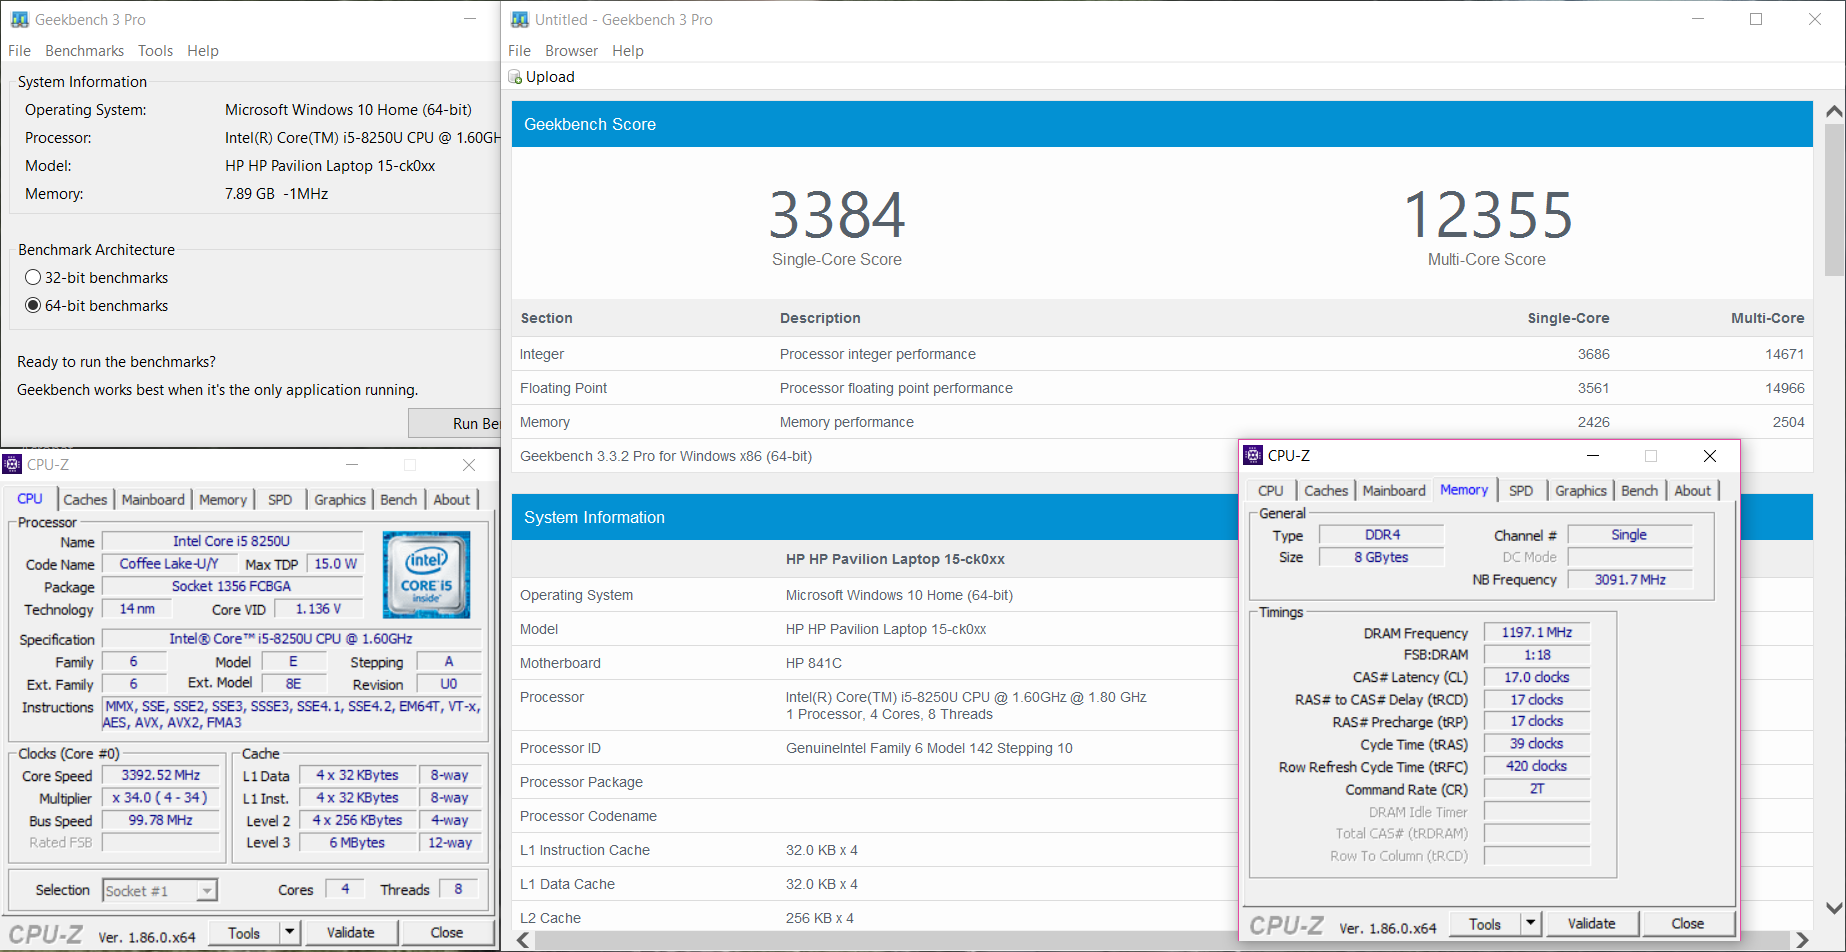
Task: Click horizontal scroll right arrow in results
Action: (1802, 940)
